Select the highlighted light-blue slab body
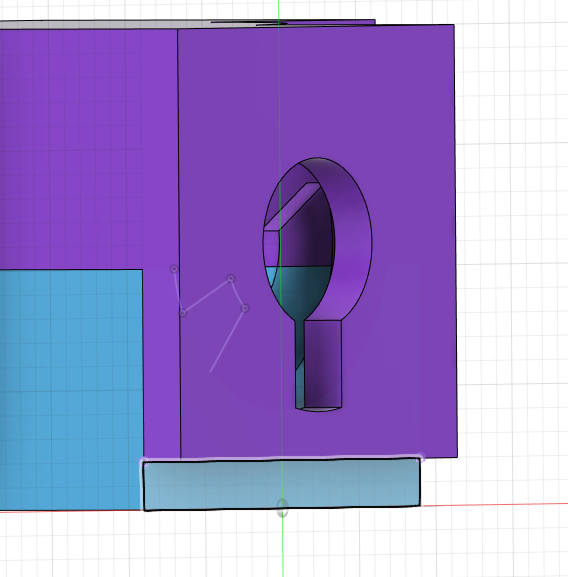The width and height of the screenshot is (568, 577). 281,484
